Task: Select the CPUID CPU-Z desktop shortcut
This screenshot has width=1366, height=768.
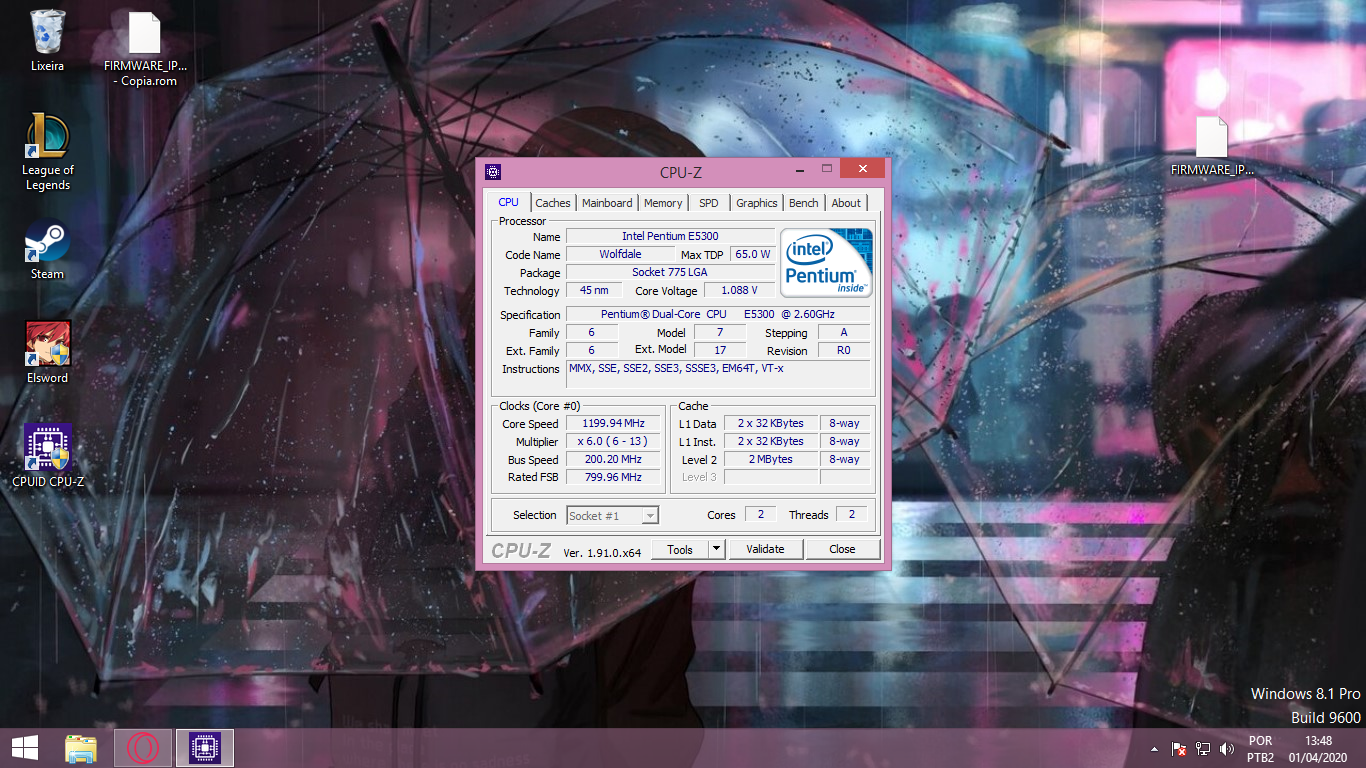Action: click(x=47, y=457)
